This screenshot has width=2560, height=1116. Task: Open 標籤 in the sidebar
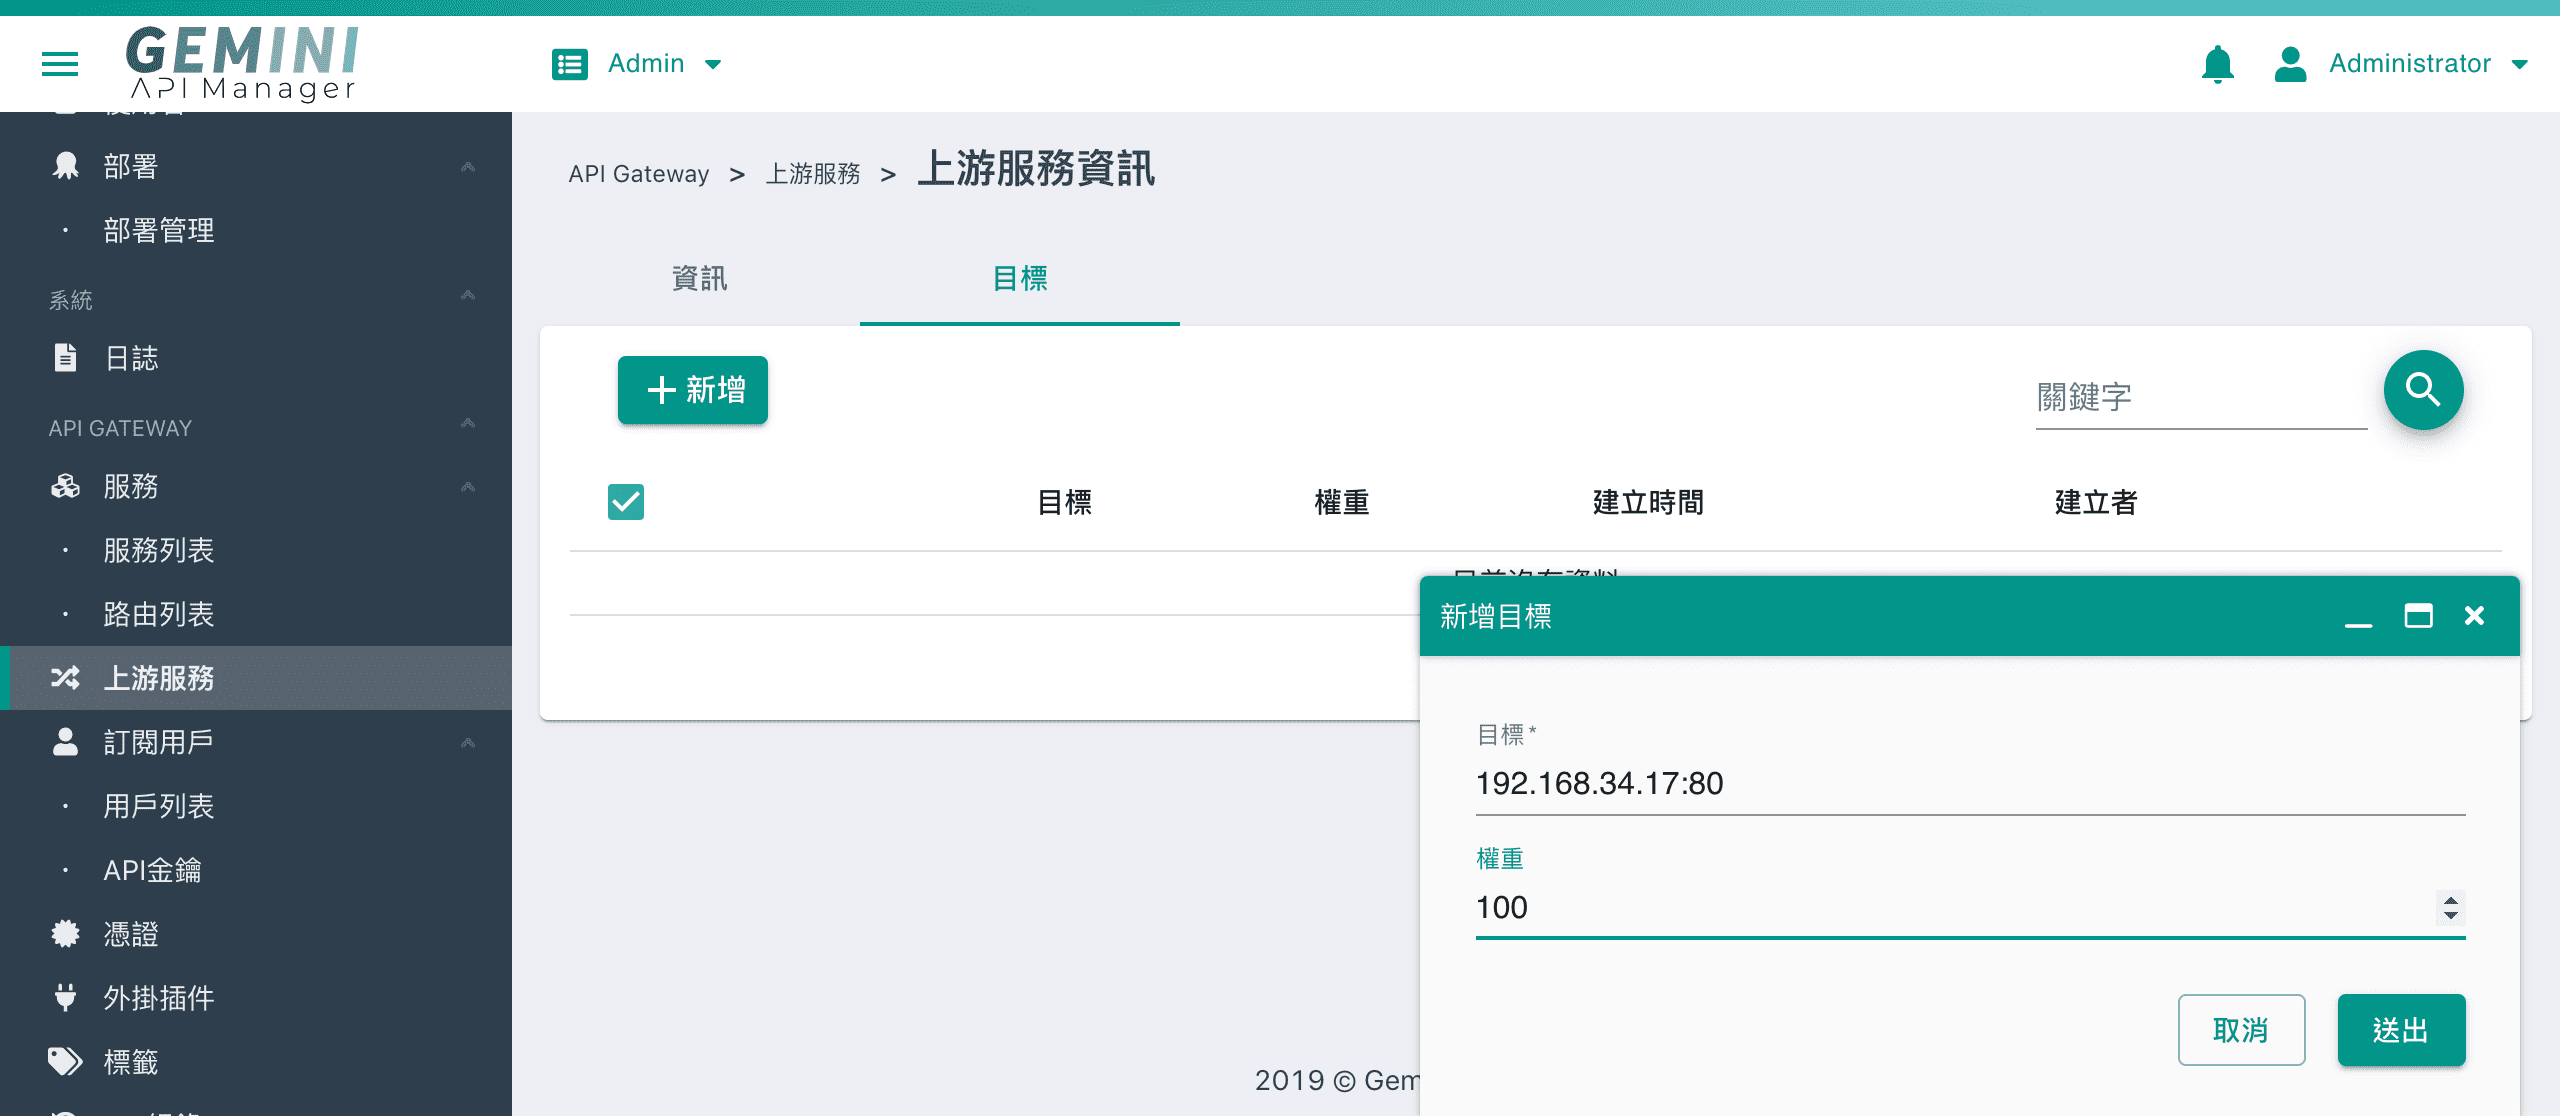click(x=130, y=1062)
